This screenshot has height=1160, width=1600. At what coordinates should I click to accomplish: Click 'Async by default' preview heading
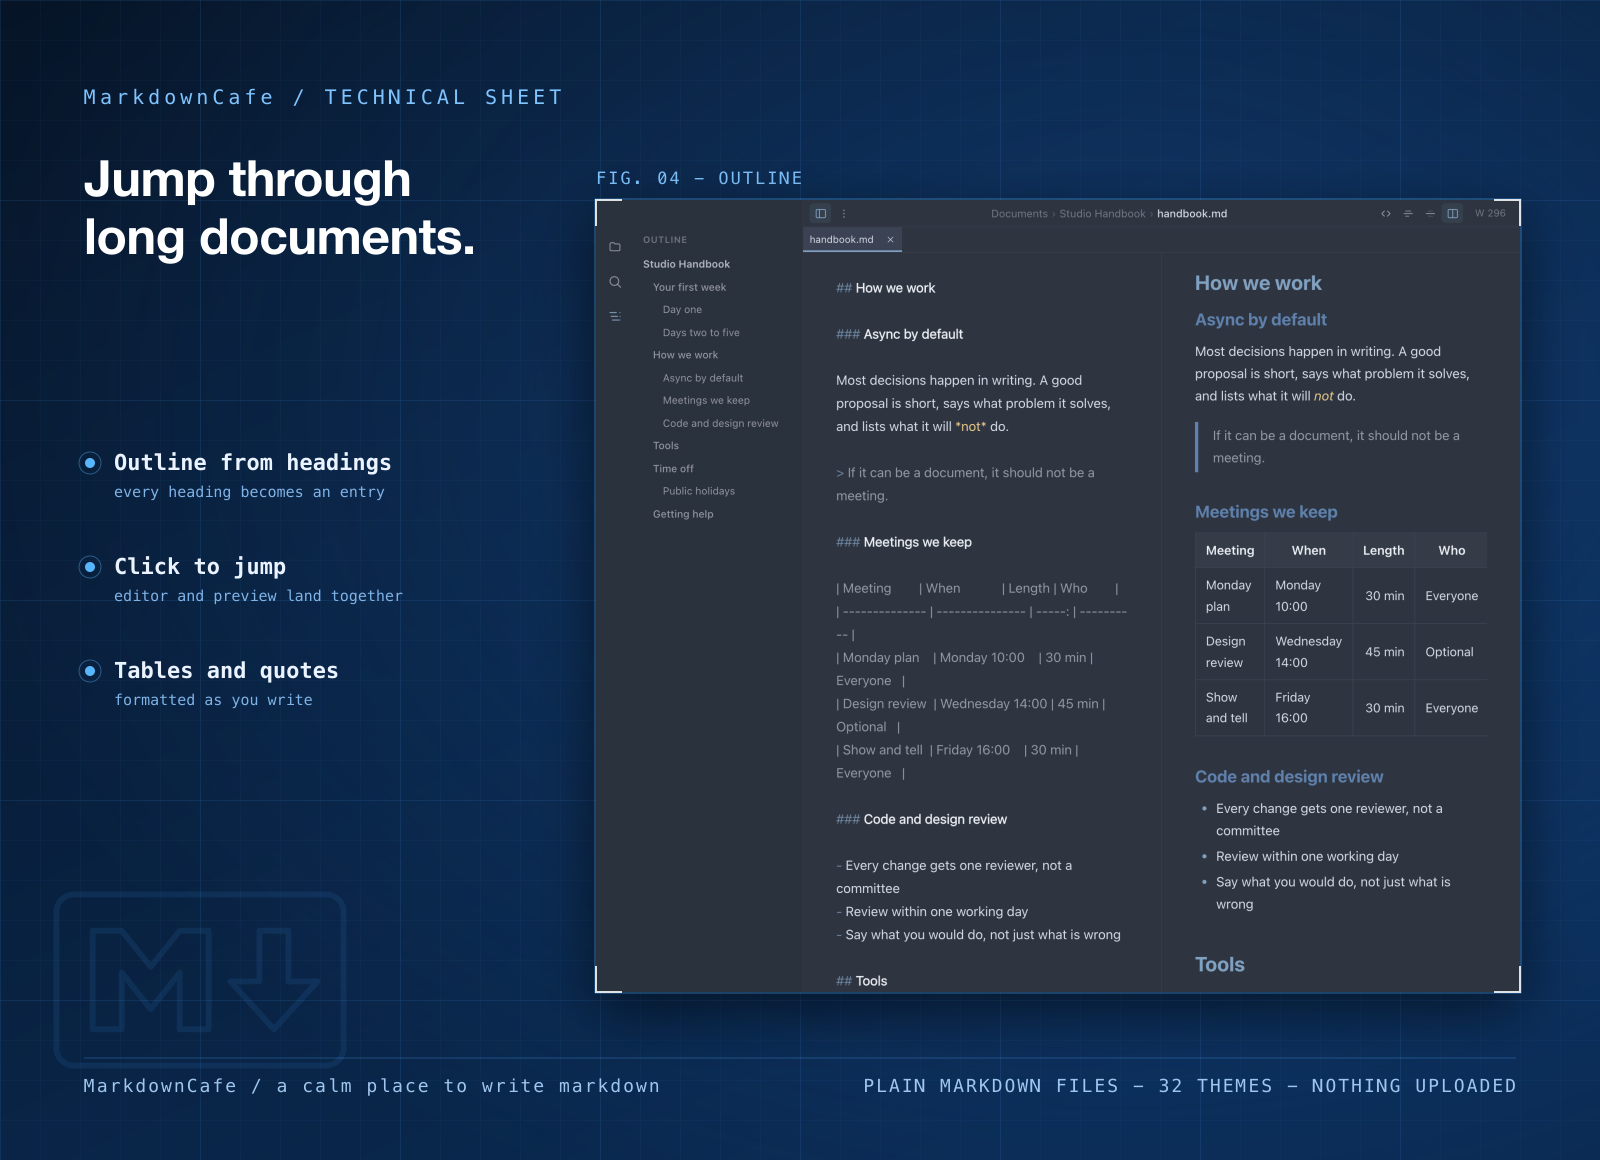coord(1261,319)
